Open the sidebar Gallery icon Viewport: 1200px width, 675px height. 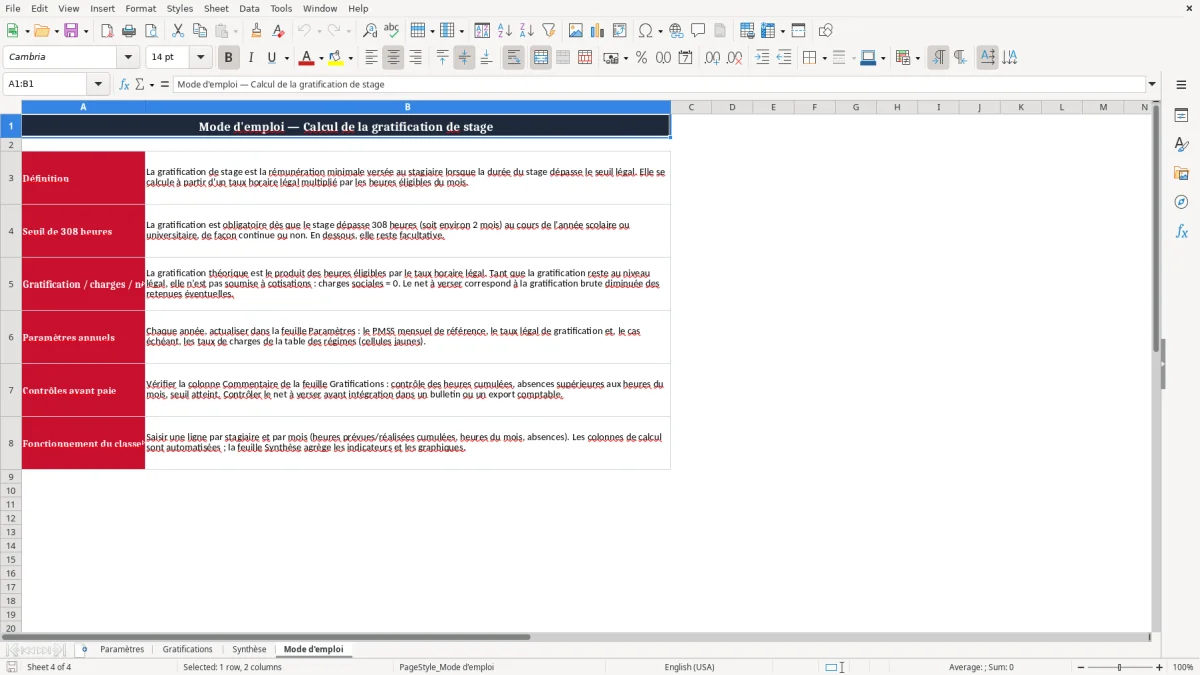1181,173
